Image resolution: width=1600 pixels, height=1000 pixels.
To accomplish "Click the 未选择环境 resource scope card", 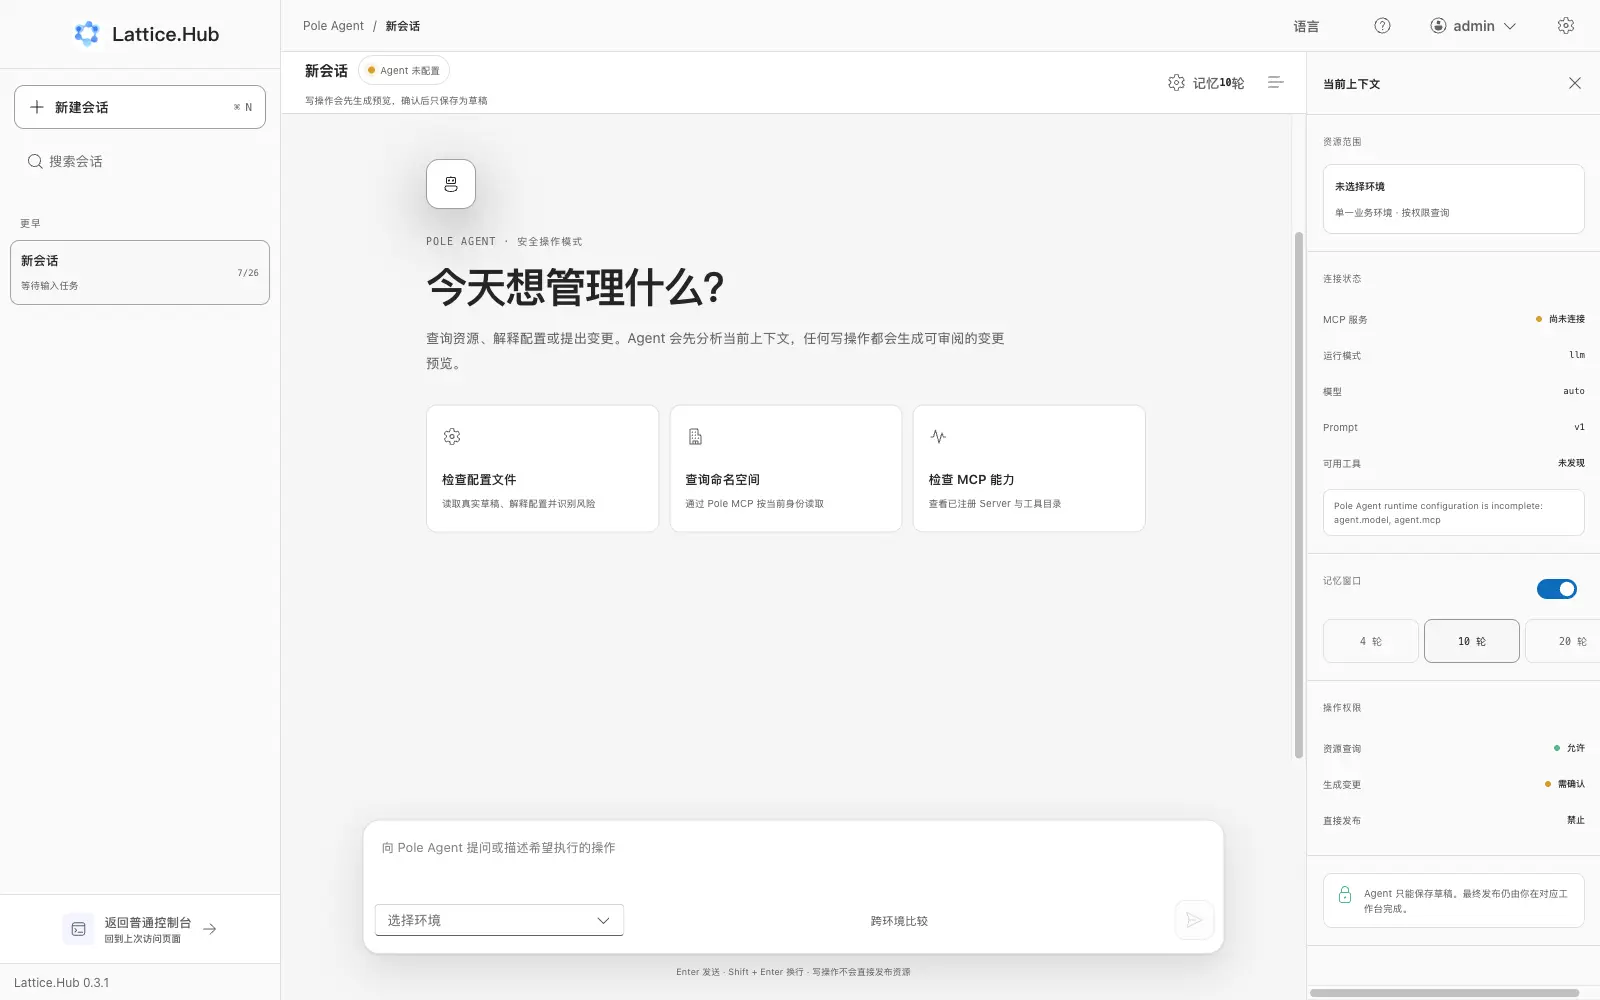I will [x=1453, y=199].
